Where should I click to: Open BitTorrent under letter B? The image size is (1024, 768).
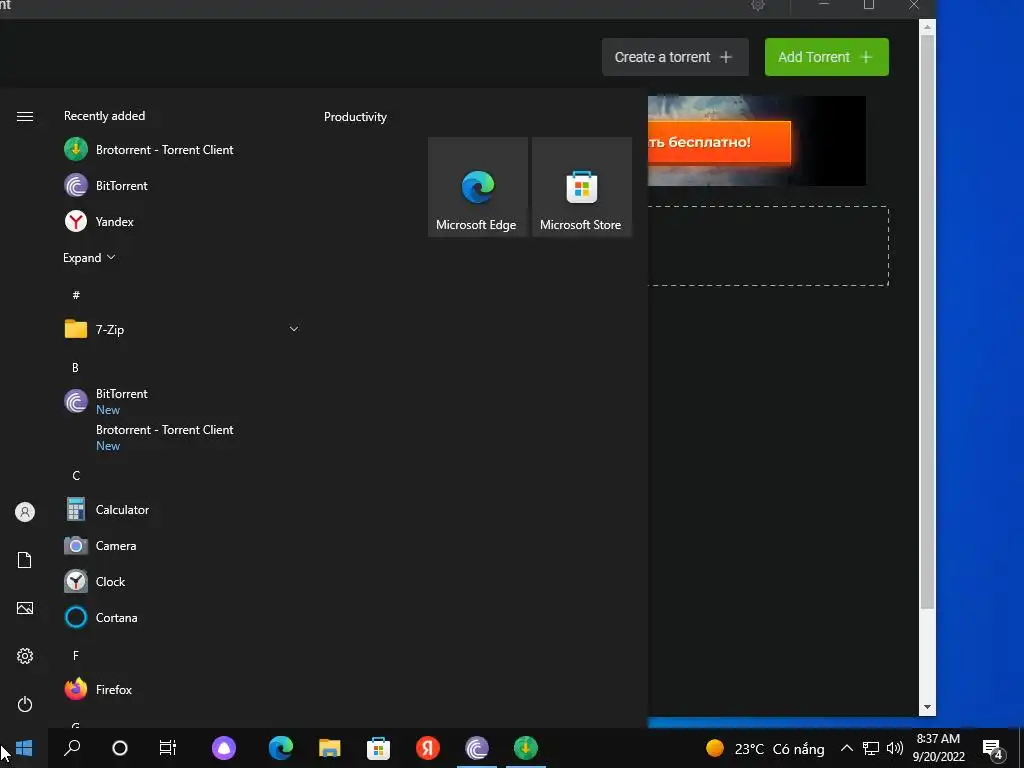tap(106, 401)
